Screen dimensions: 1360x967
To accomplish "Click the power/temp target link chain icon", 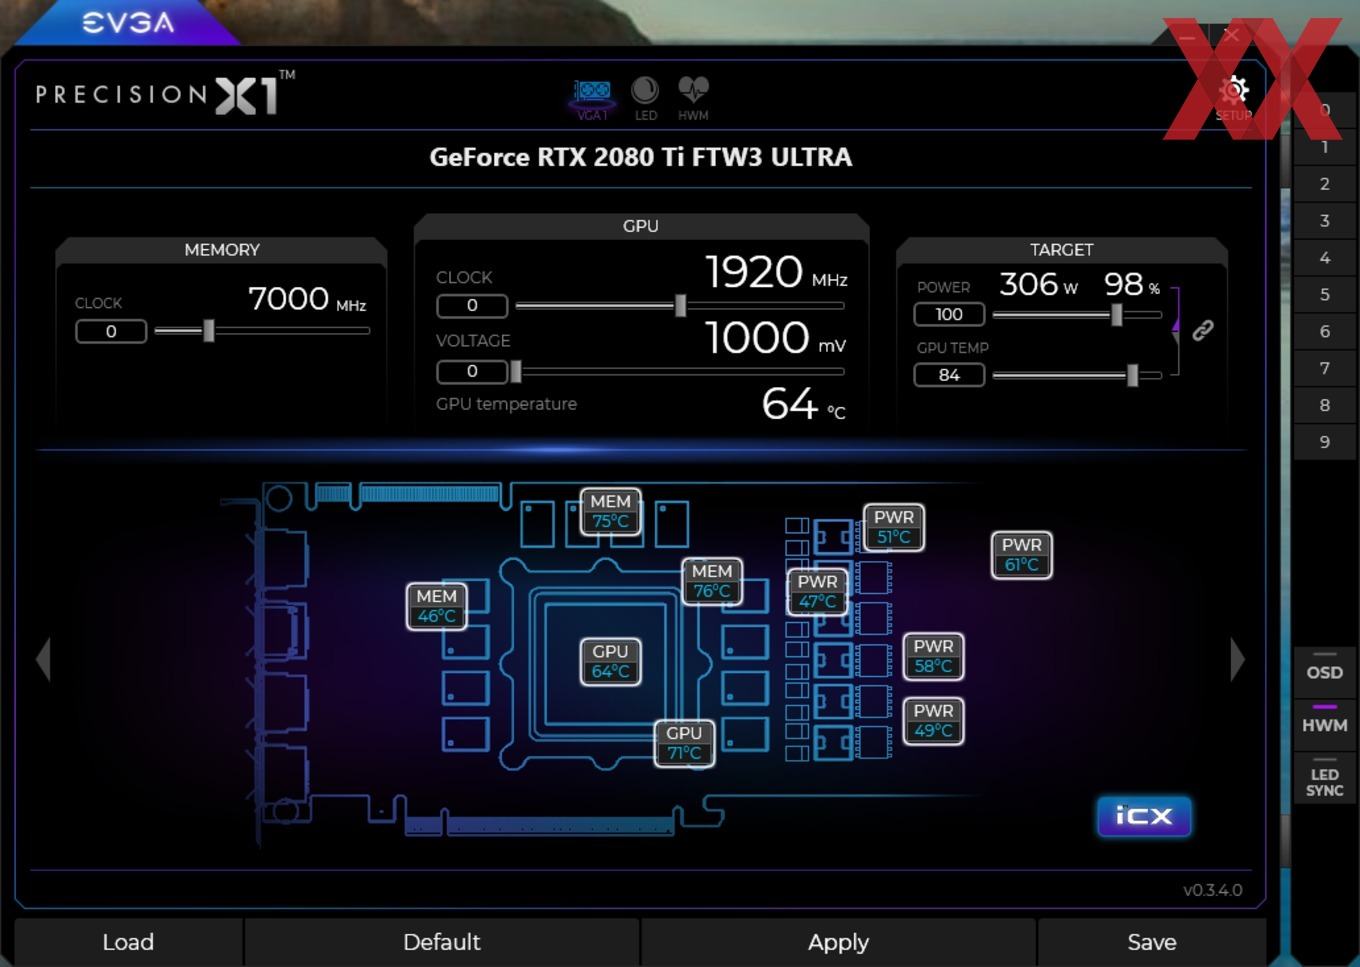I will [x=1203, y=330].
